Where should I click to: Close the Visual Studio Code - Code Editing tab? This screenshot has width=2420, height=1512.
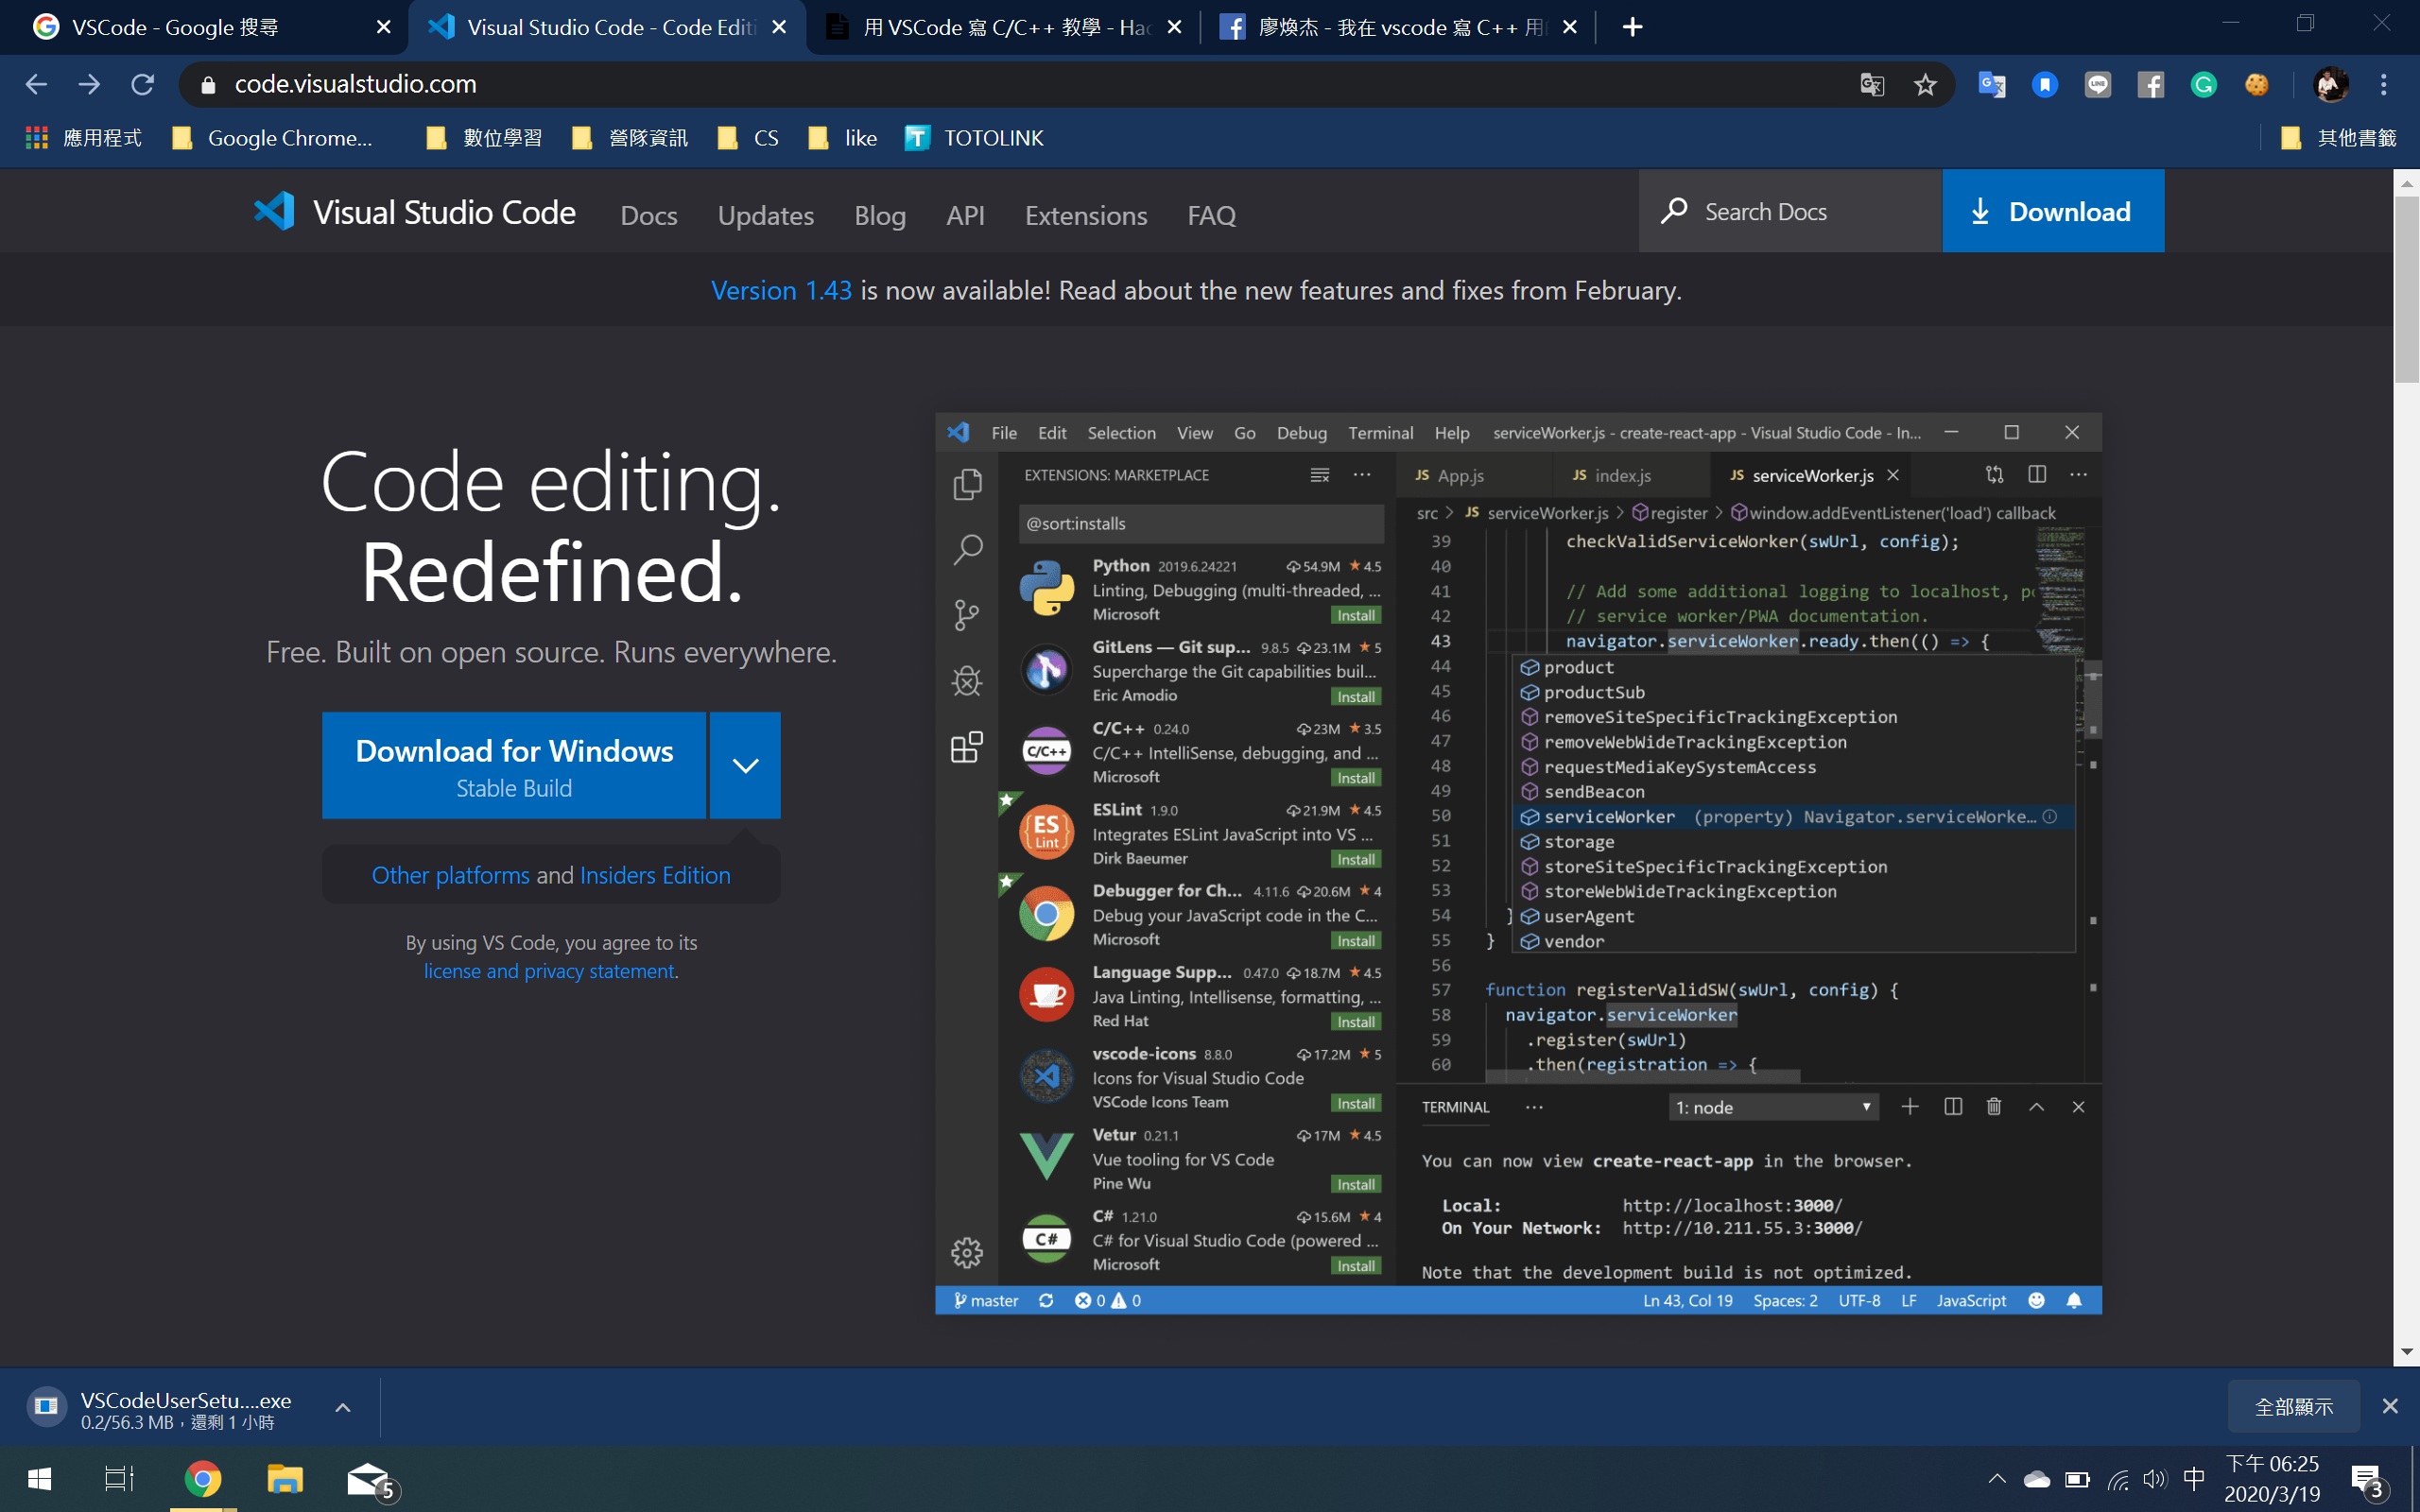pos(780,27)
